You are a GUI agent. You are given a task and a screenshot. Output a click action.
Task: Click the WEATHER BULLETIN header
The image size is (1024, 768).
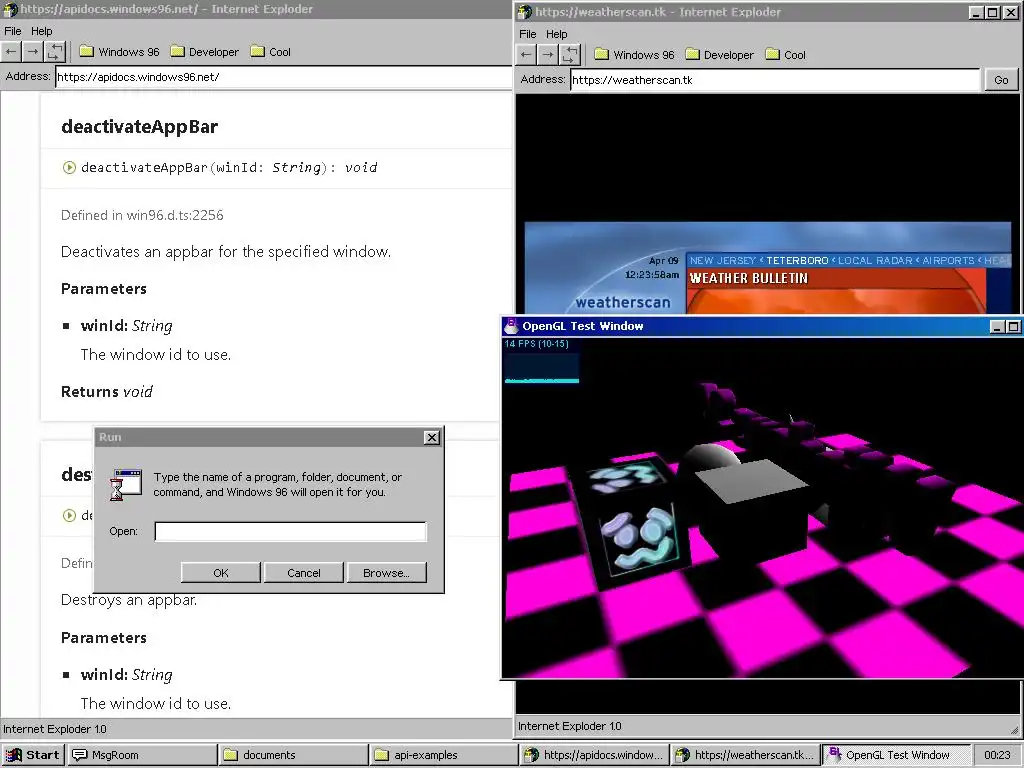tap(749, 278)
